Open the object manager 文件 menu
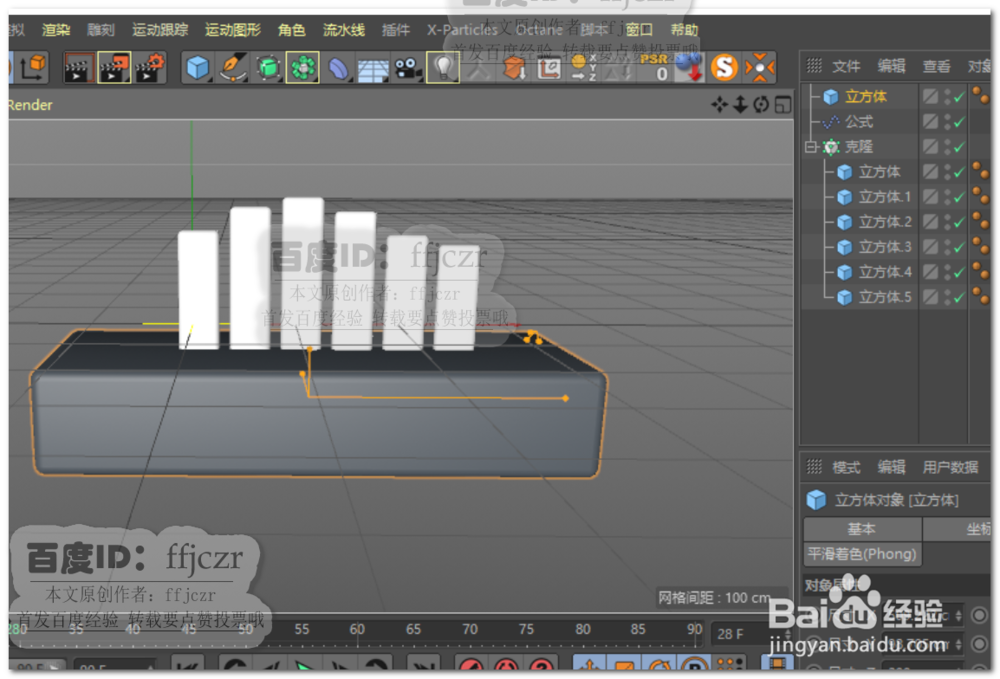 (x=846, y=66)
